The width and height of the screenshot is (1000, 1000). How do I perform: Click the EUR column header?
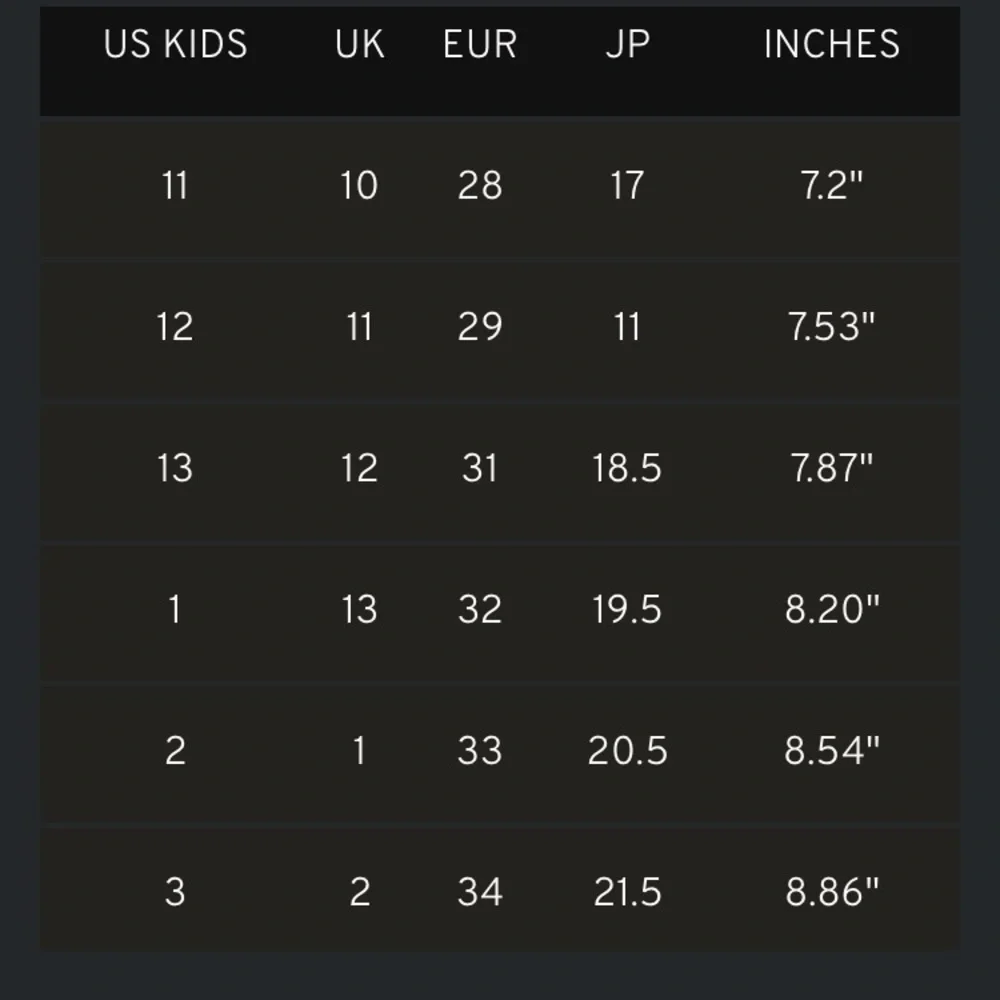click(x=480, y=45)
